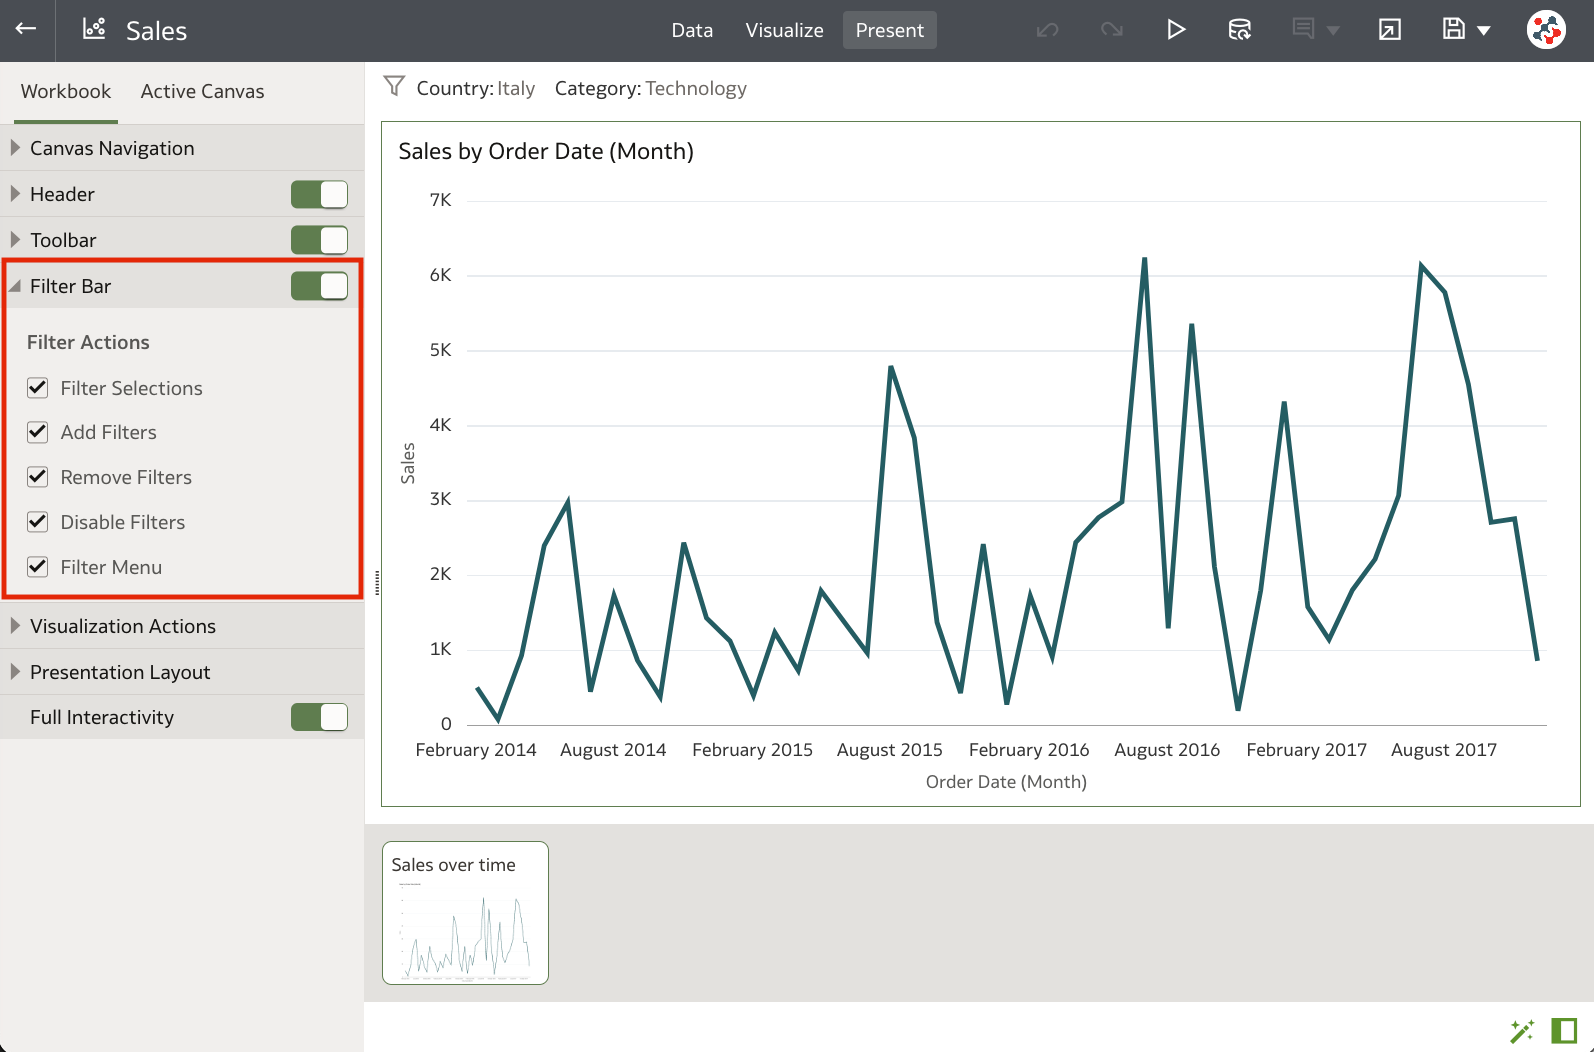Switch to the Visualize tab

pos(785,30)
